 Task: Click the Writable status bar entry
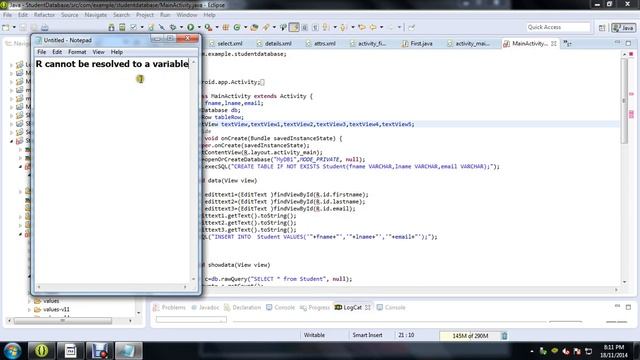(x=314, y=335)
